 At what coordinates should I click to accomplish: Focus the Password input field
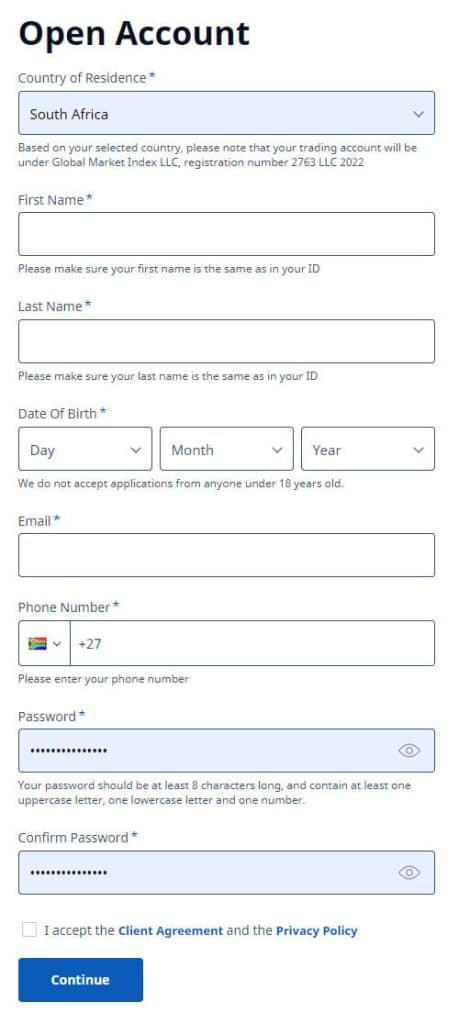[227, 750]
